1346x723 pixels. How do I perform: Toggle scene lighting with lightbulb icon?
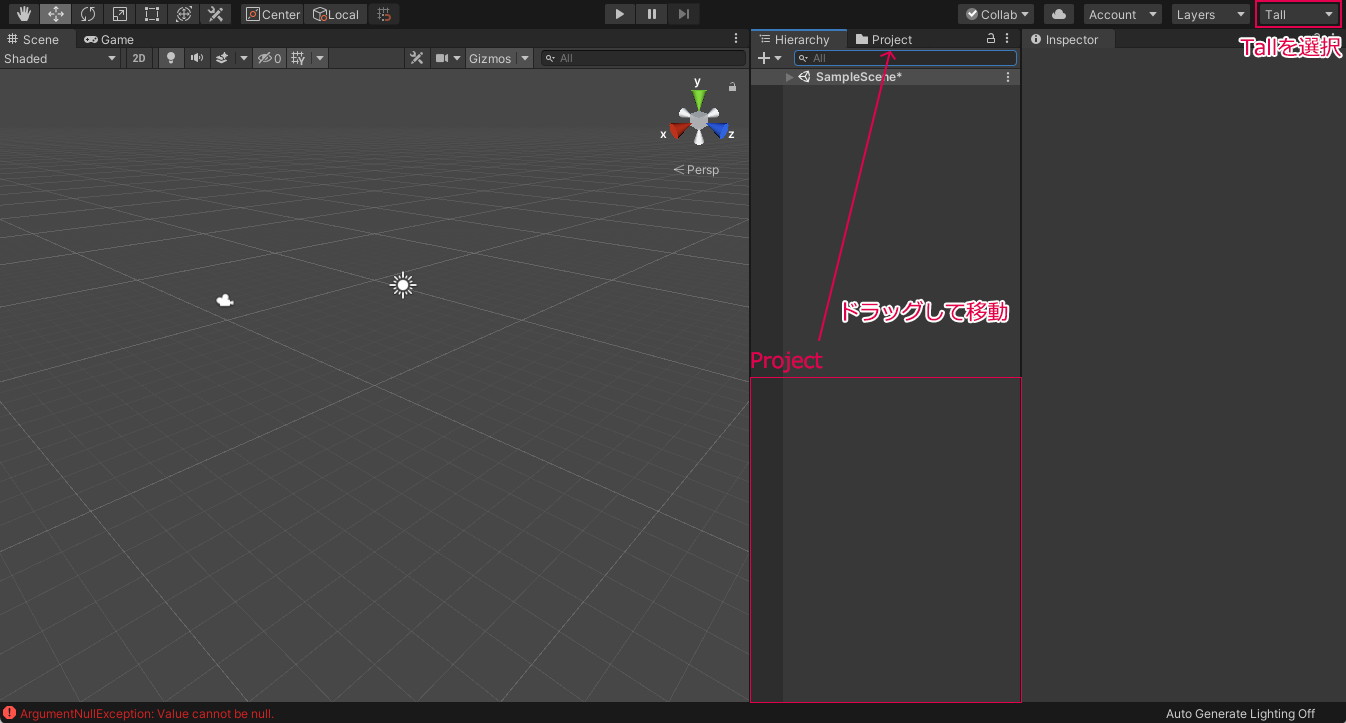tap(171, 58)
